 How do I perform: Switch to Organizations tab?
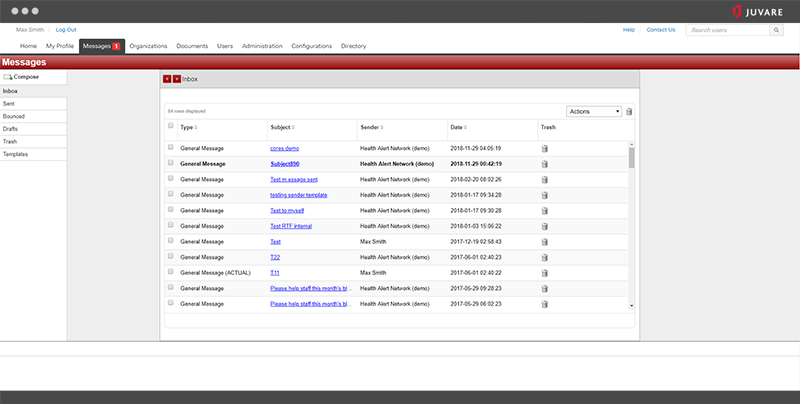148,46
